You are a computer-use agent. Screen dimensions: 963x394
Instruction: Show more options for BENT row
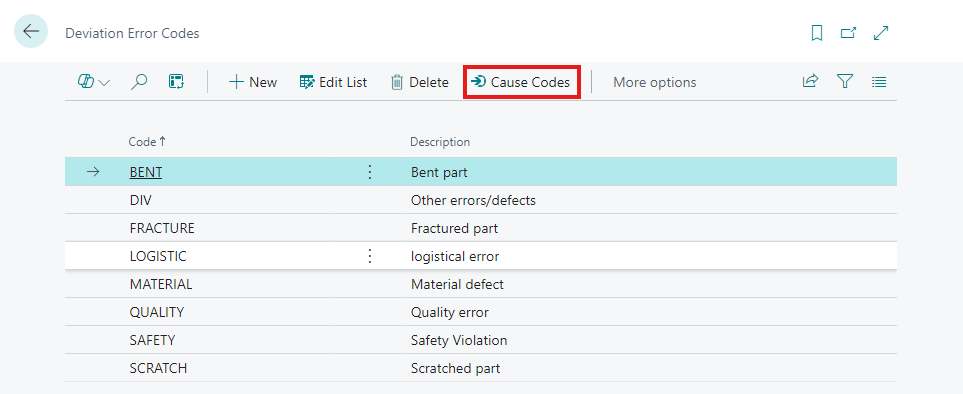(370, 172)
